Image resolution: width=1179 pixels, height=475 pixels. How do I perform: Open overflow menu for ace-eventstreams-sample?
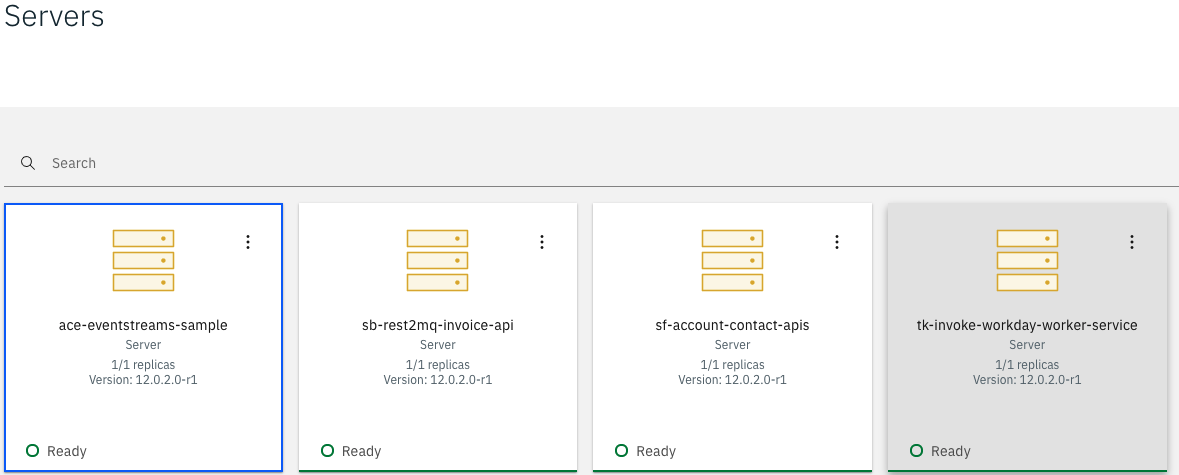[248, 242]
